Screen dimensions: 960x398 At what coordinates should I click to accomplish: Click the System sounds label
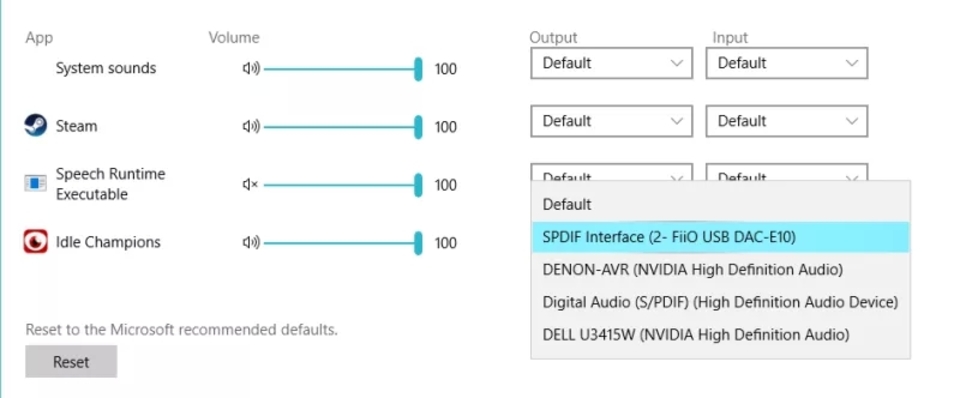point(106,68)
